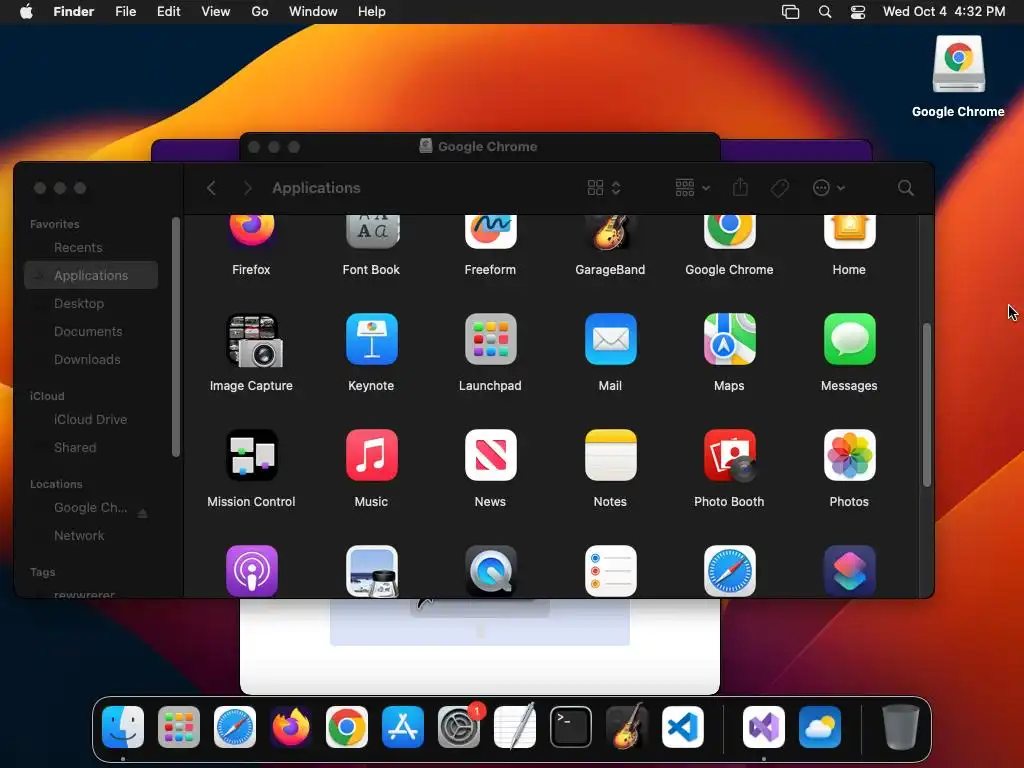
Task: Go forward with the Finder forward arrow
Action: pyautogui.click(x=248, y=188)
